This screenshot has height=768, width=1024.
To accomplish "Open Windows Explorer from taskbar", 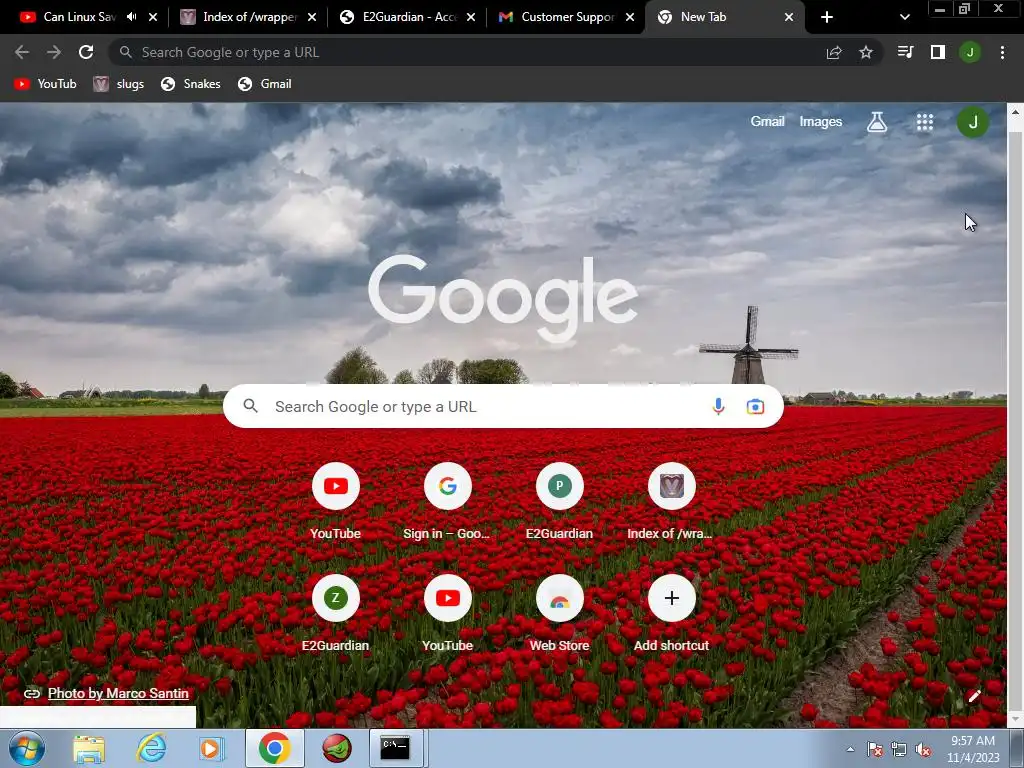I will pos(89,748).
